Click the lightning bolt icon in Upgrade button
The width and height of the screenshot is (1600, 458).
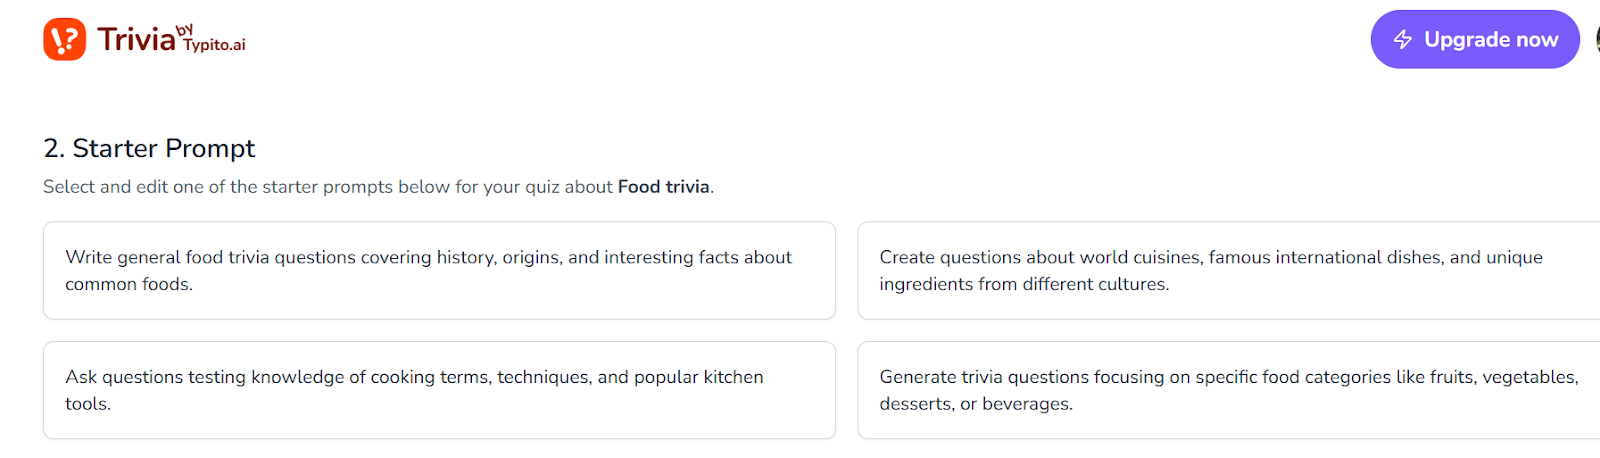pyautogui.click(x=1403, y=40)
